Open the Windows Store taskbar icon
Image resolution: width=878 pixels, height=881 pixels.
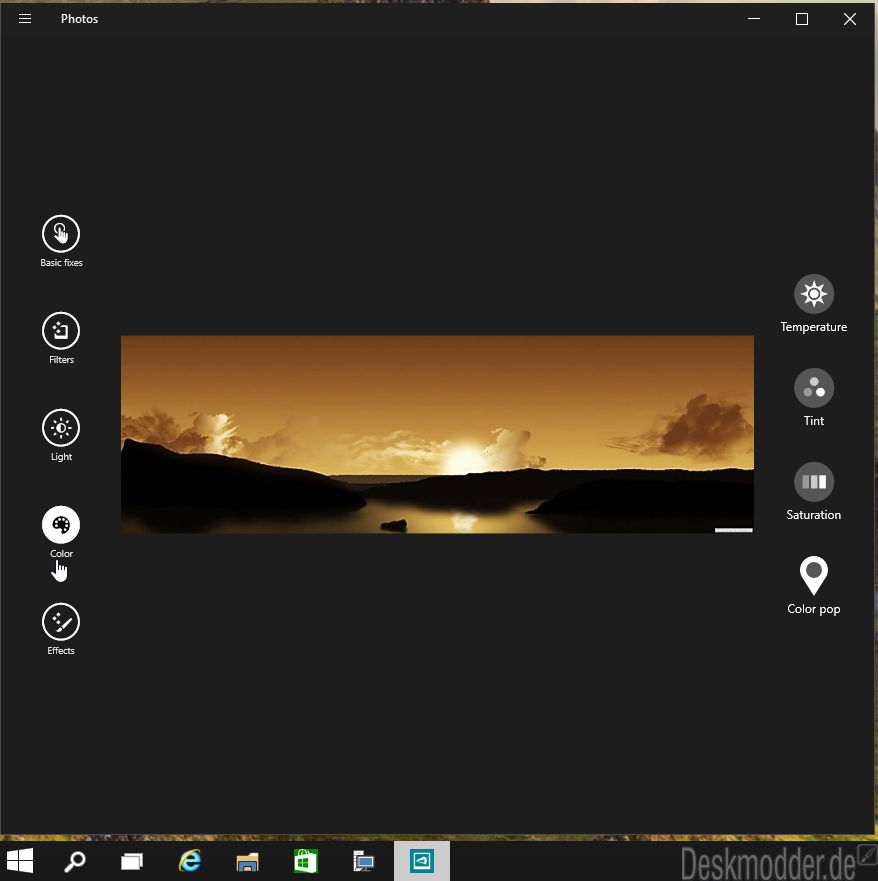pyautogui.click(x=306, y=861)
